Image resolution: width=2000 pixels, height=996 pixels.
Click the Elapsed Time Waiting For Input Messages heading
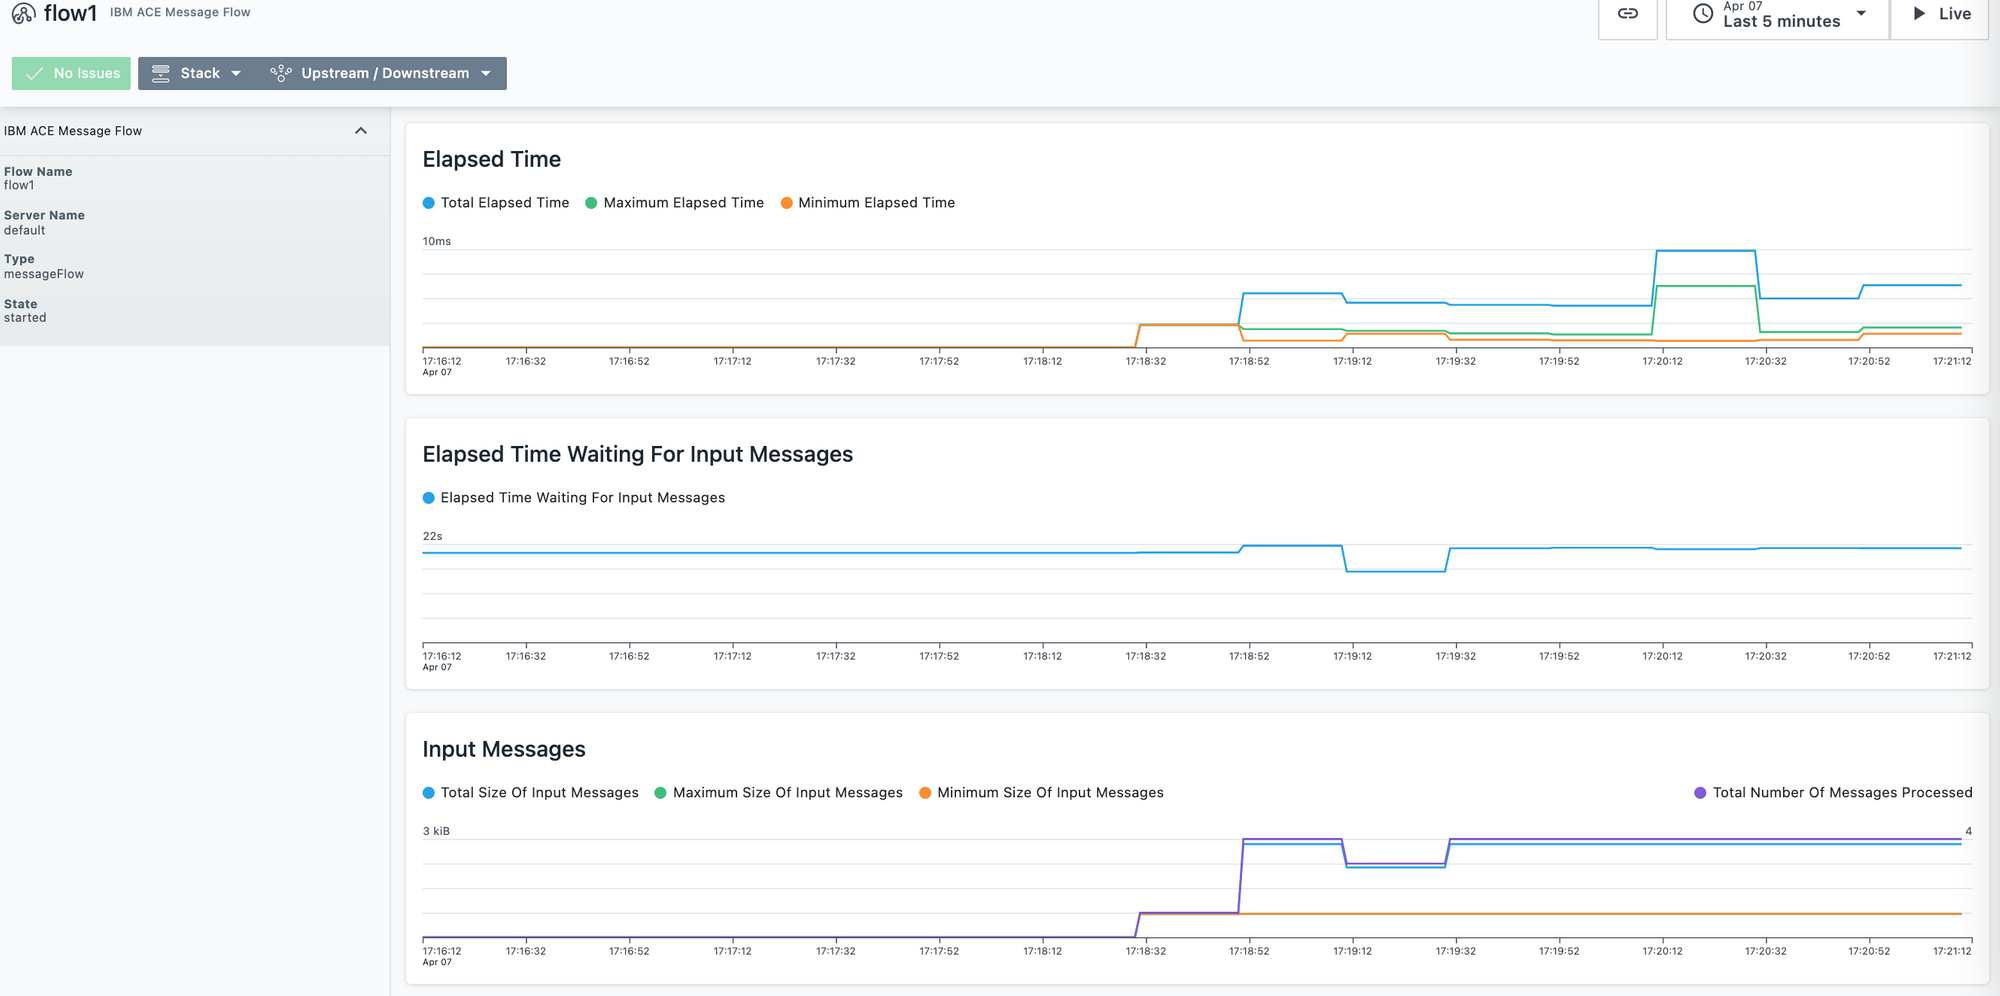click(x=638, y=455)
